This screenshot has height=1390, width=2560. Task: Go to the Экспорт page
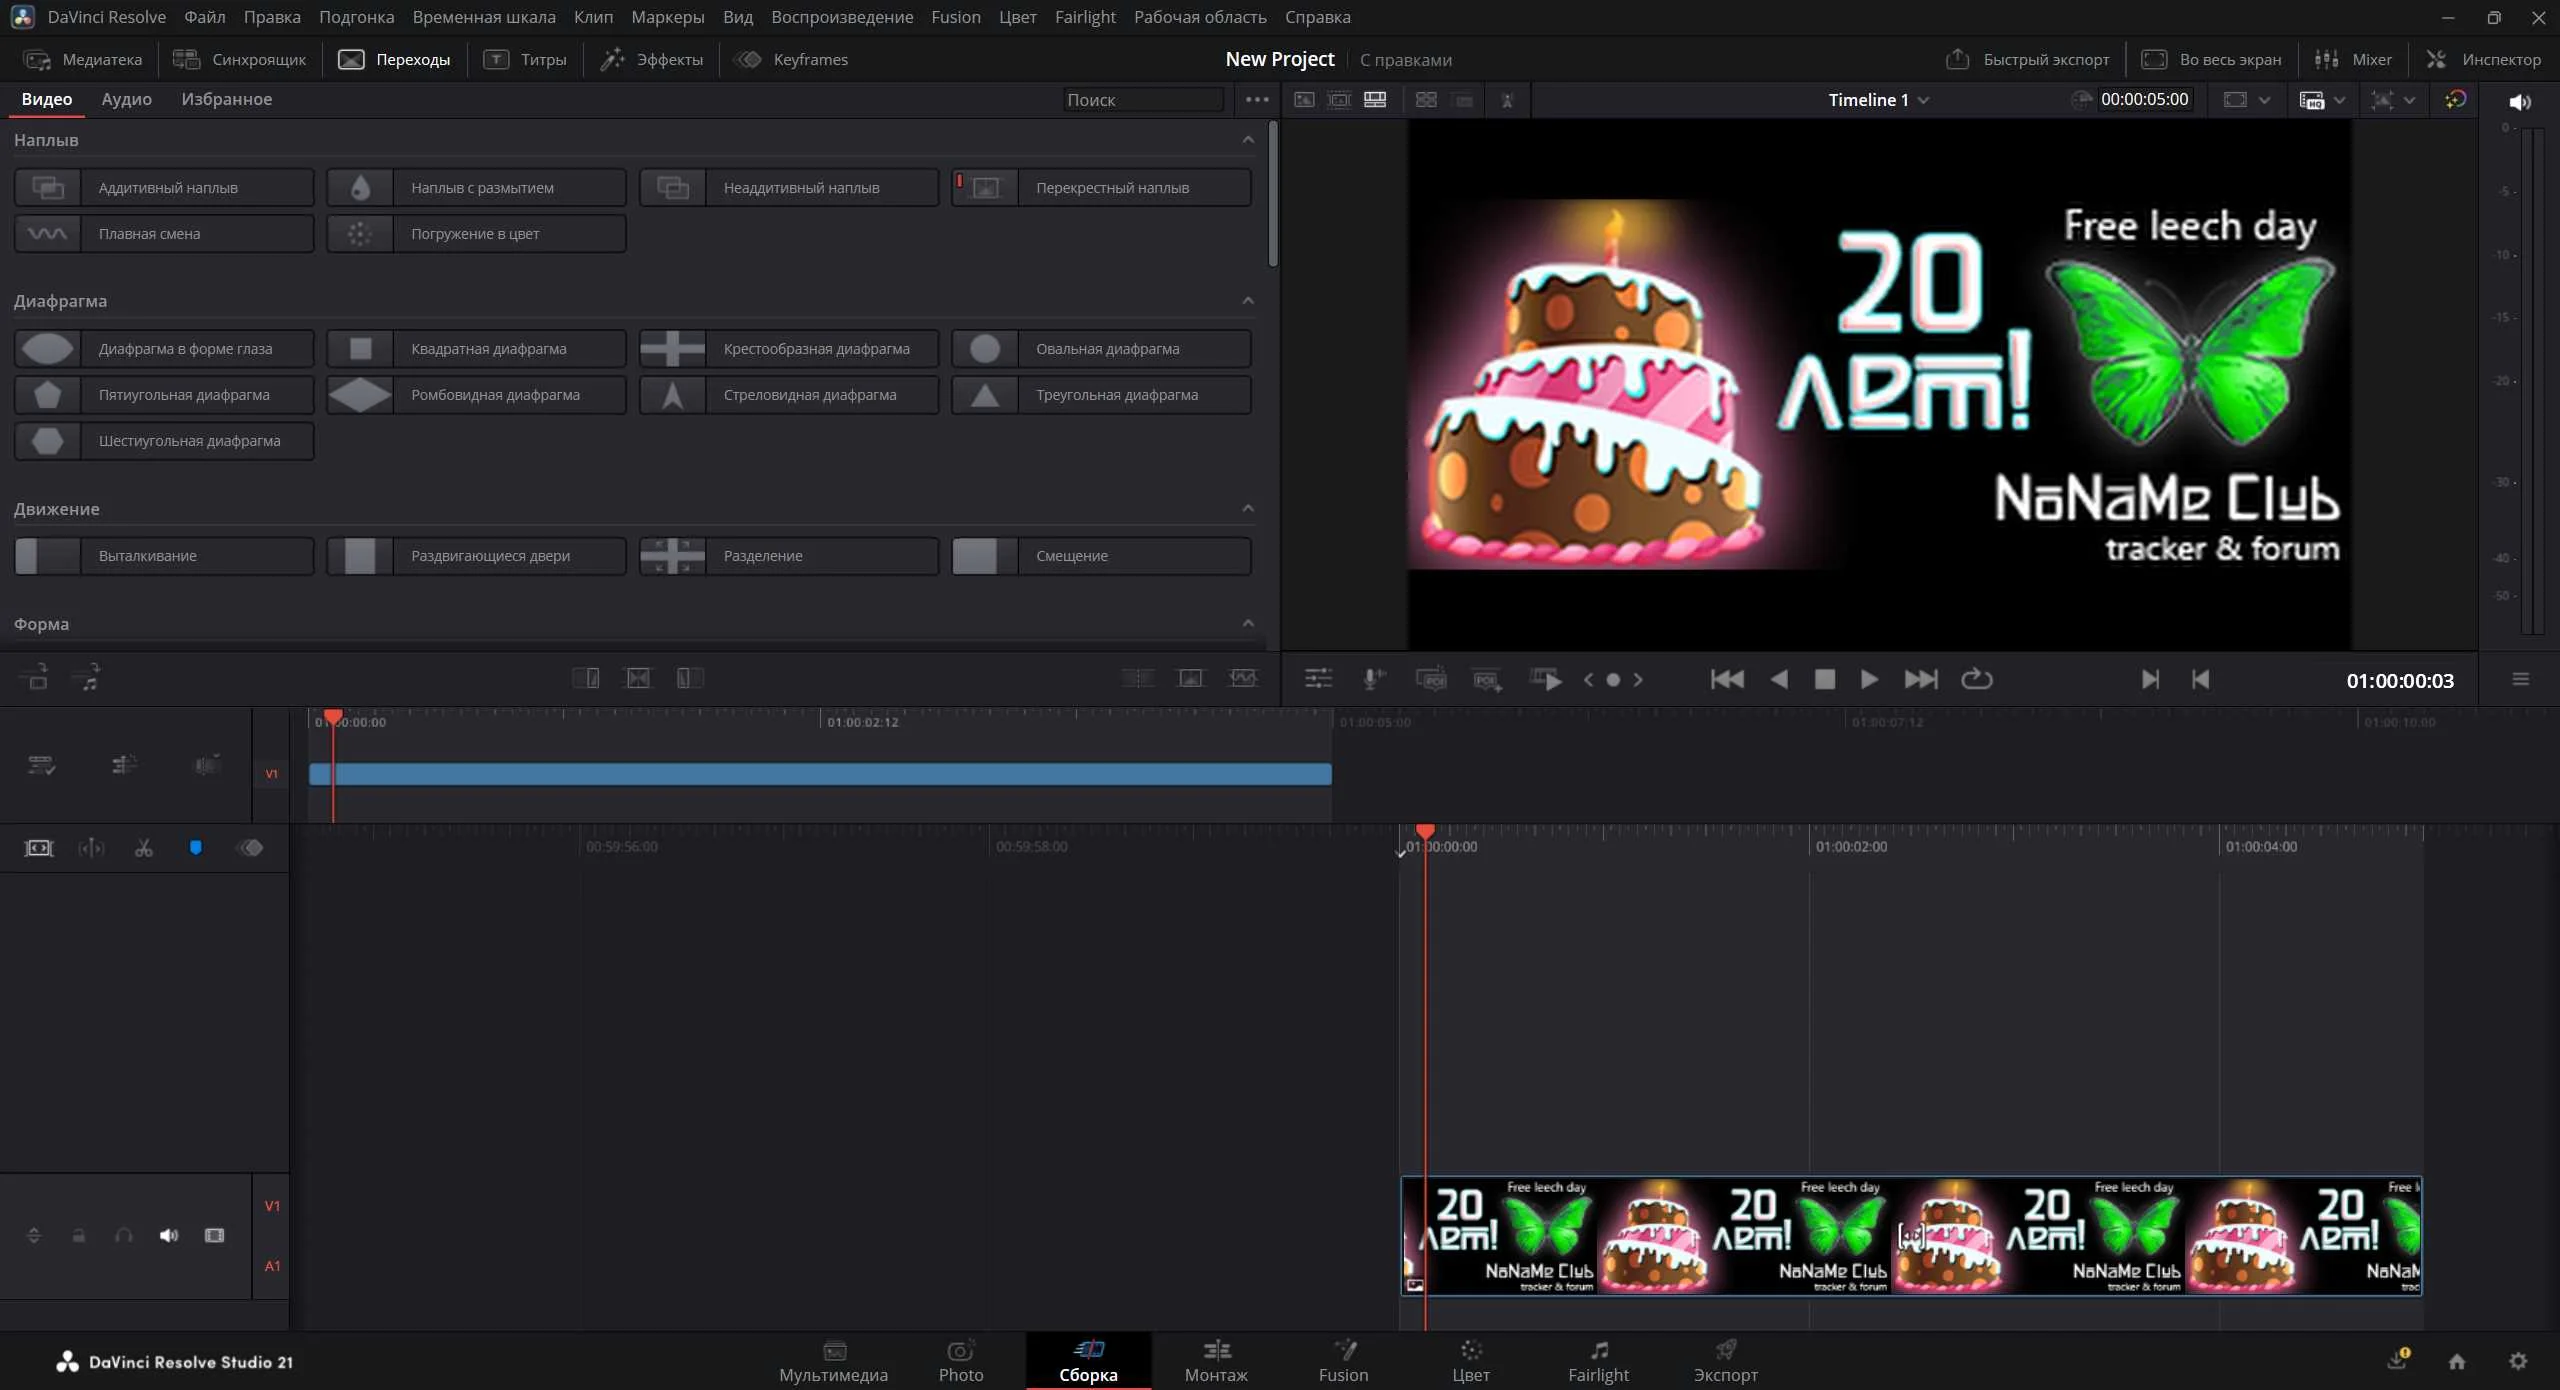coord(1725,1361)
